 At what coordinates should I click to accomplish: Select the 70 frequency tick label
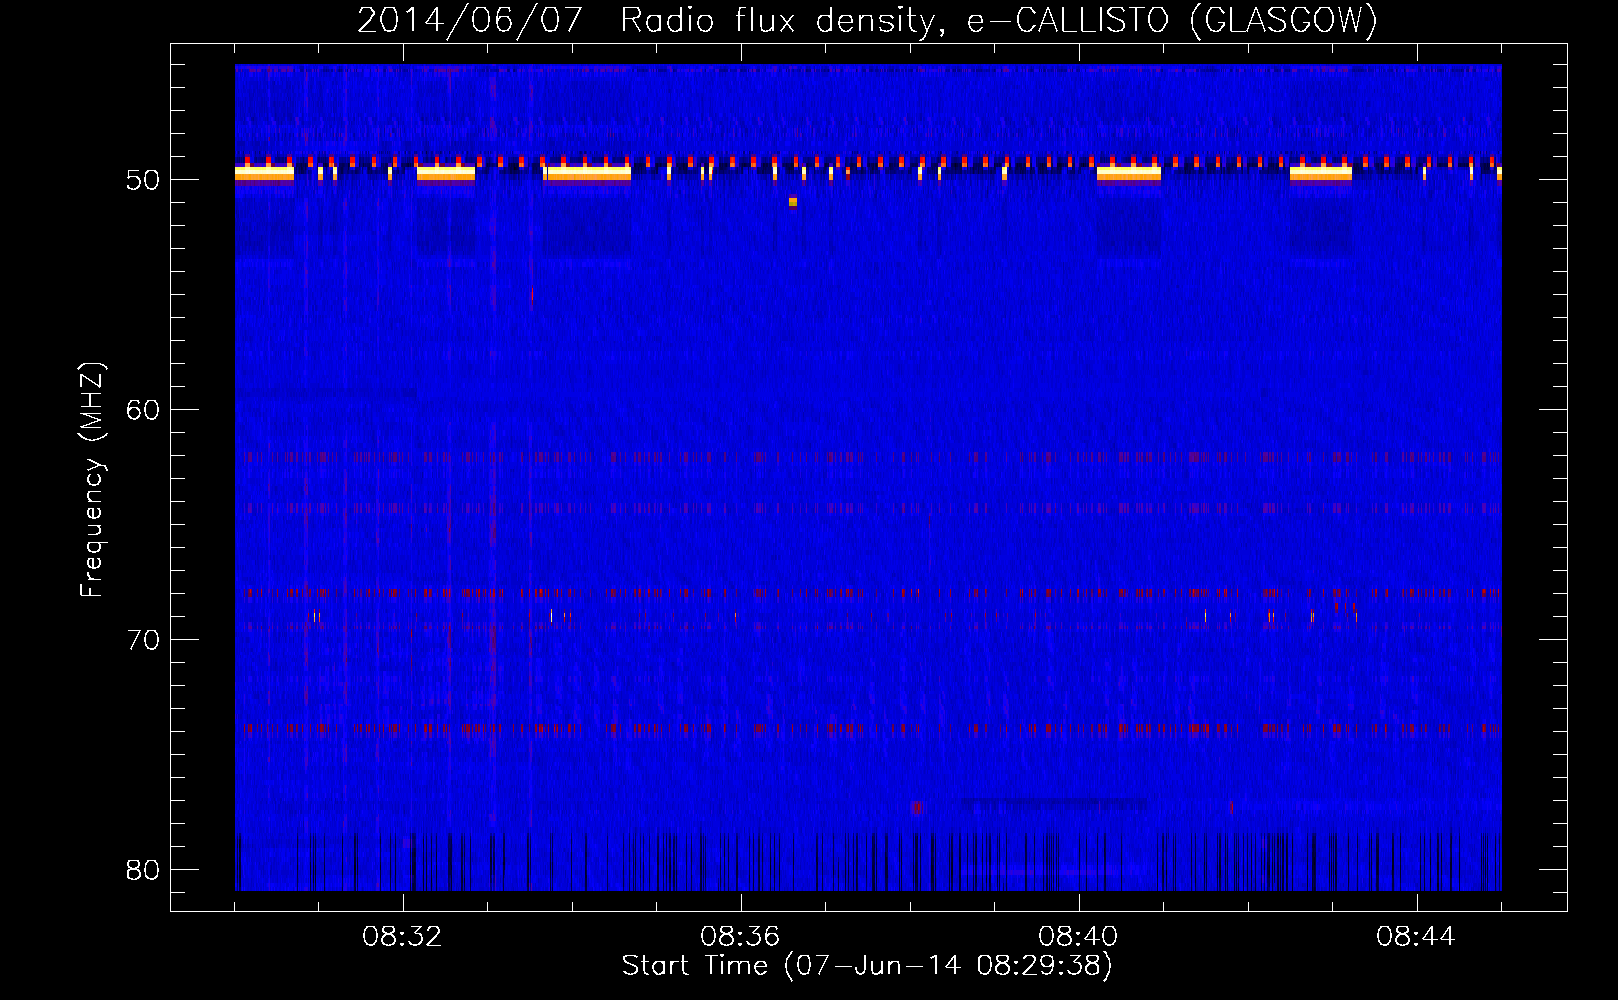143,640
